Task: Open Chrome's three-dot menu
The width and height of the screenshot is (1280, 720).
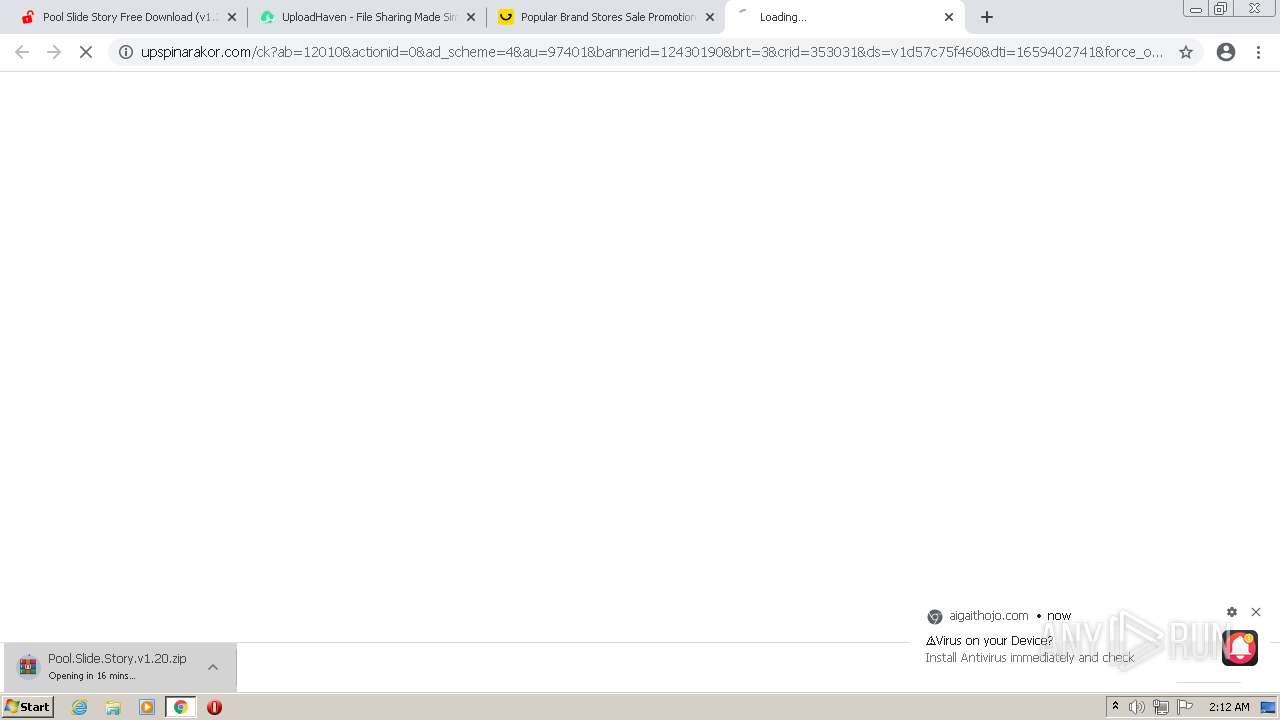Action: pos(1259,52)
